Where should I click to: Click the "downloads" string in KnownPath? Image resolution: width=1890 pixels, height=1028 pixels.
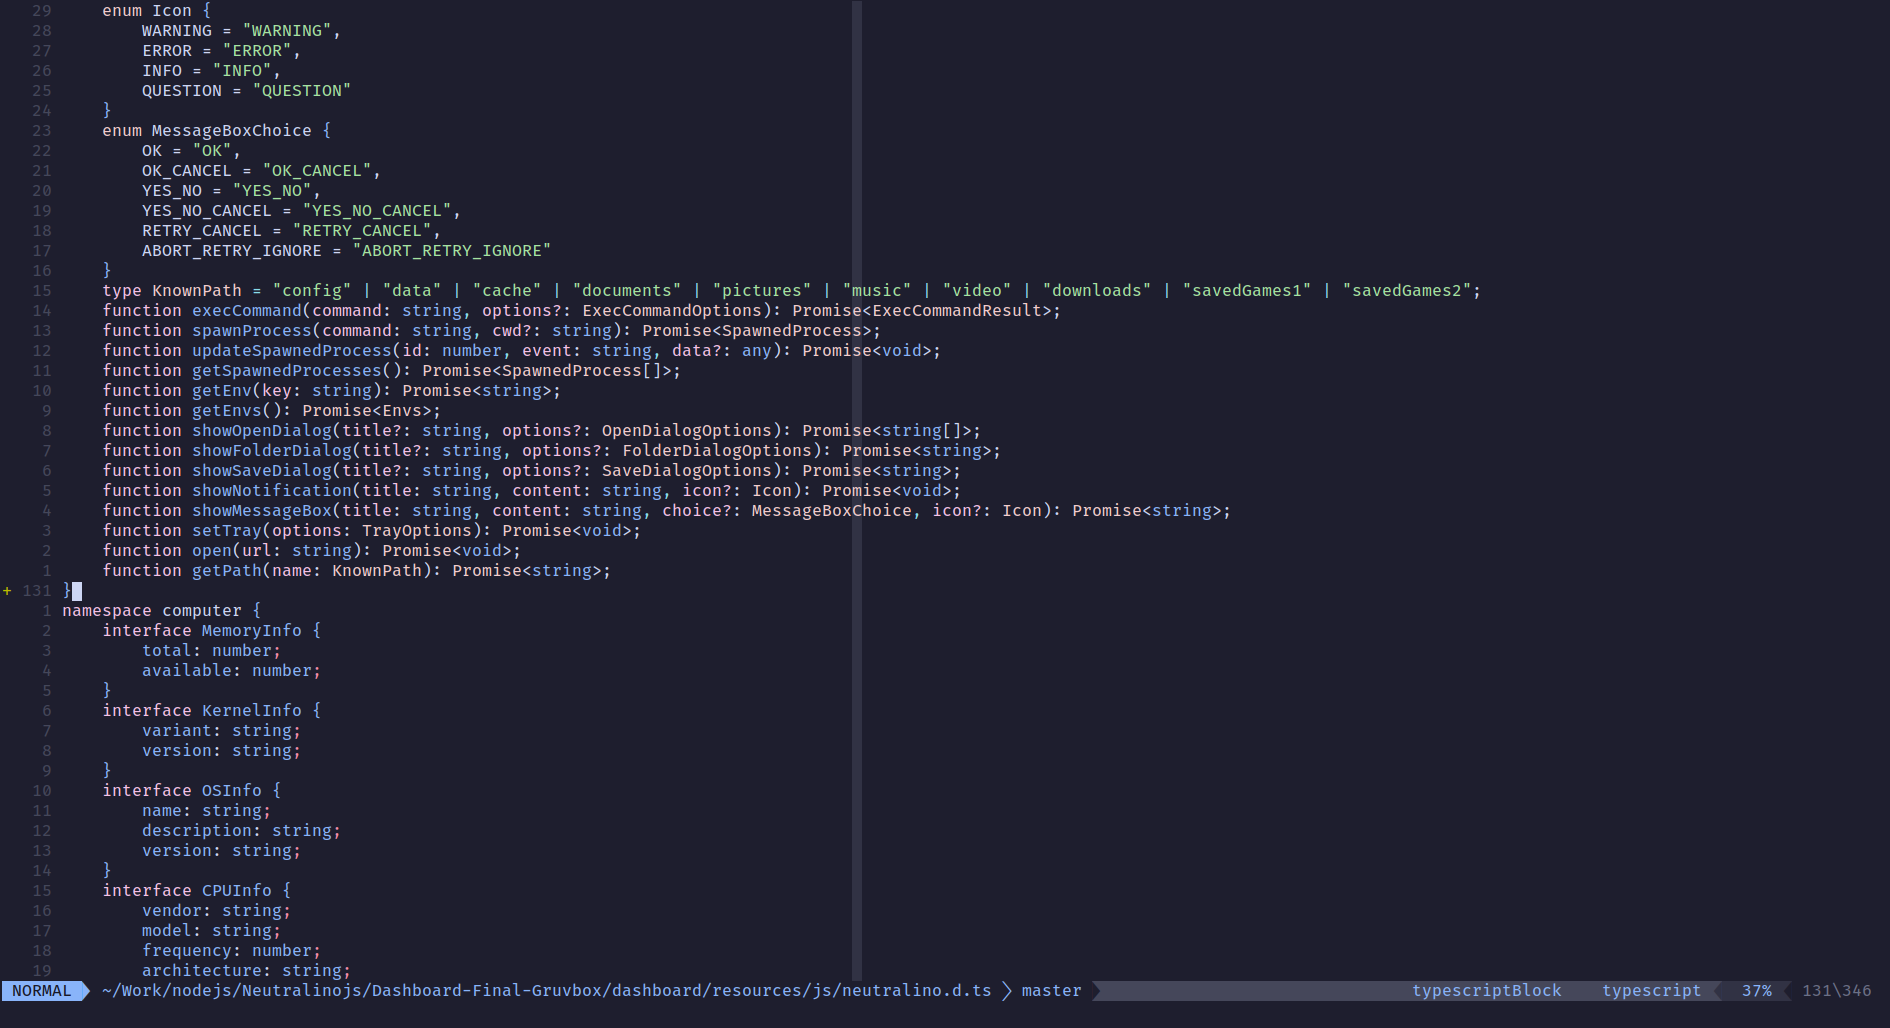point(1096,291)
